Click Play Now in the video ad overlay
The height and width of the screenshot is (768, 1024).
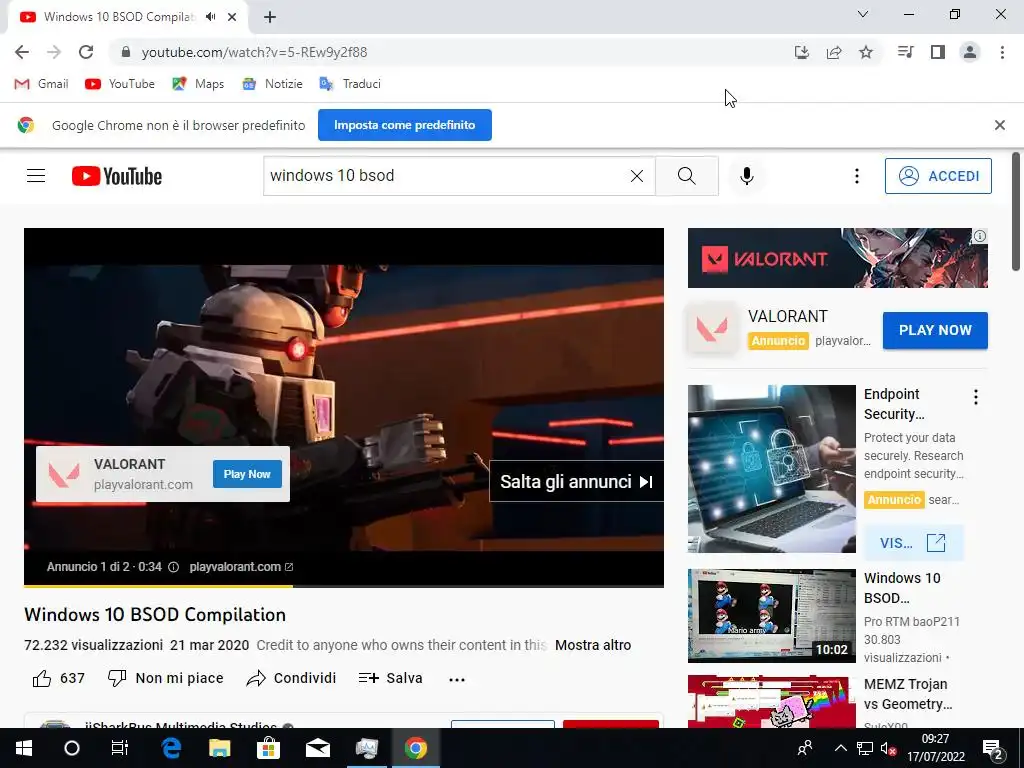247,474
